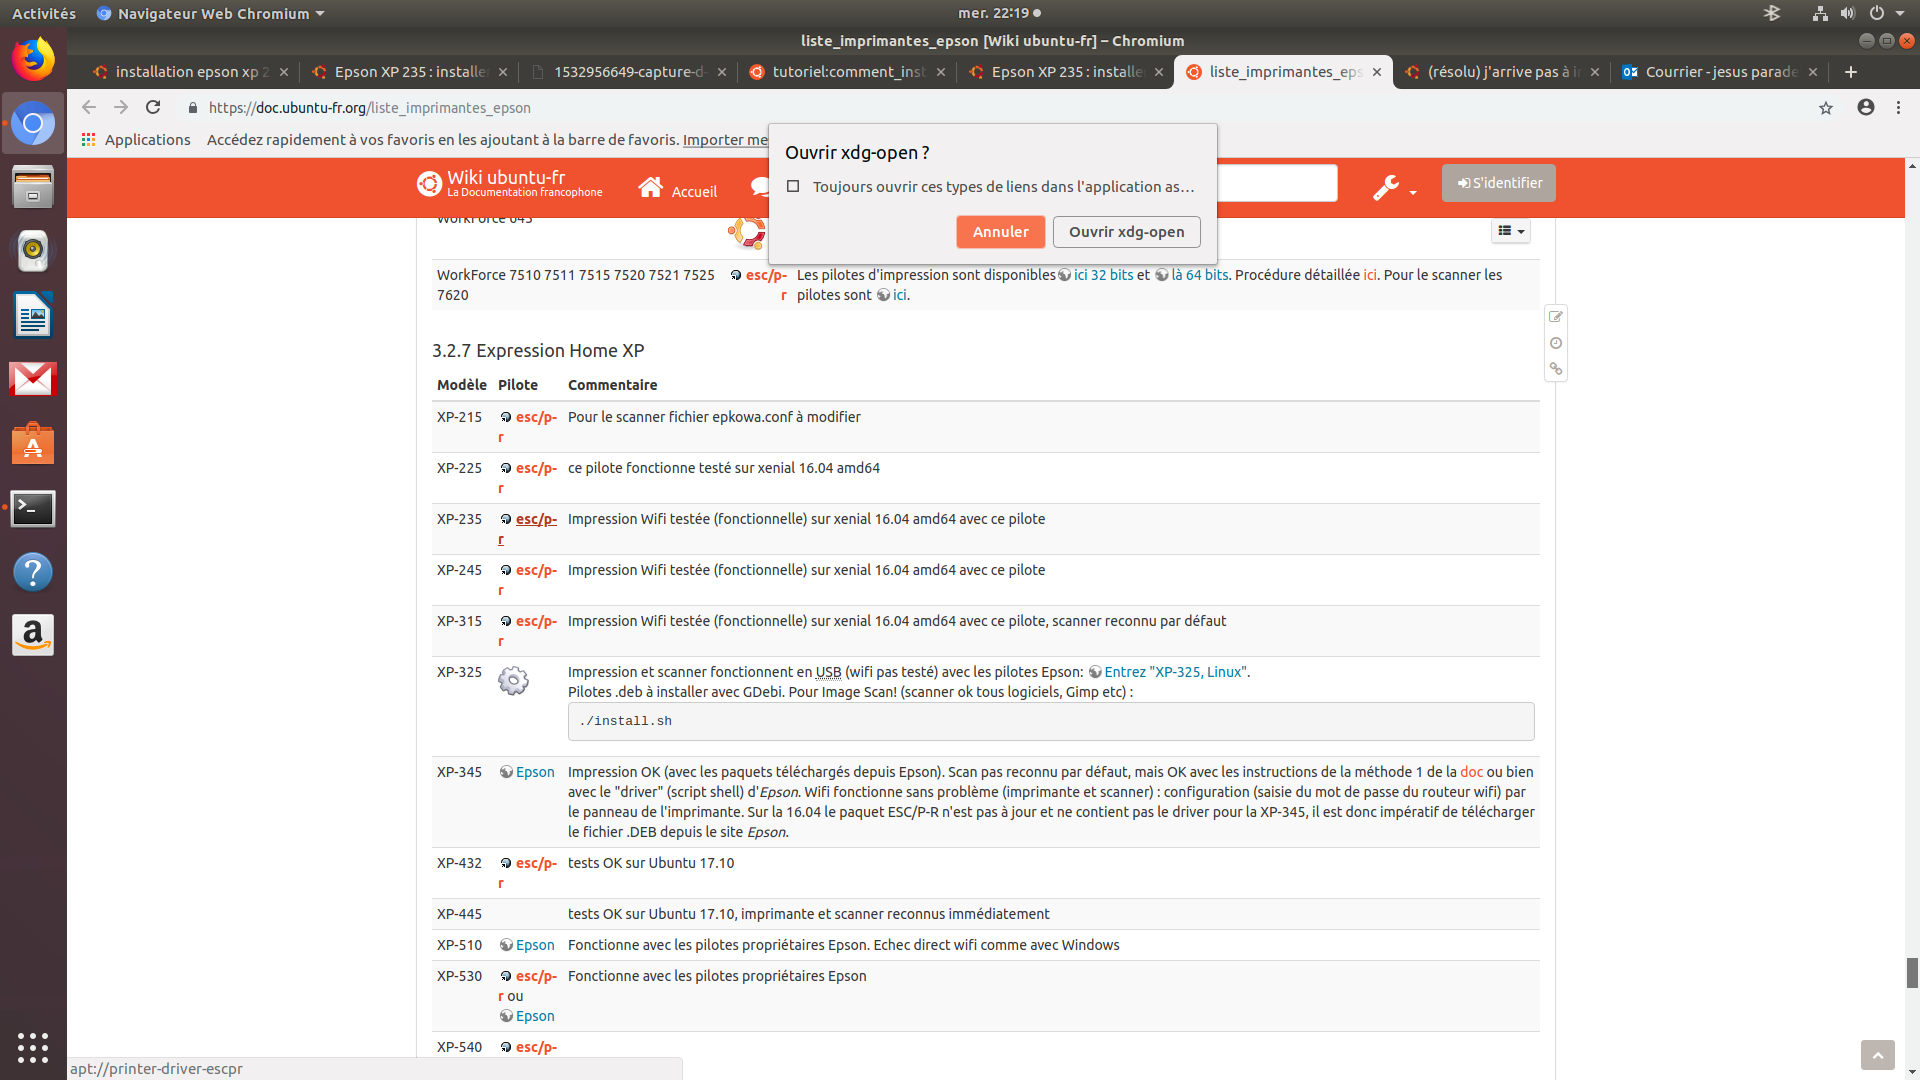This screenshot has width=1920, height=1080.
Task: Click the S'identifier login button
Action: pyautogui.click(x=1498, y=183)
